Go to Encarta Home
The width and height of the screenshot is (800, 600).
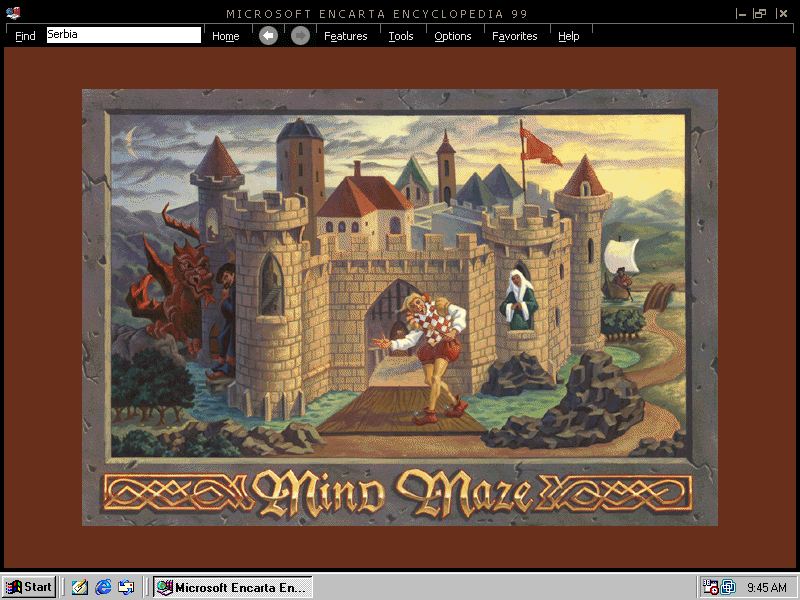pos(226,36)
